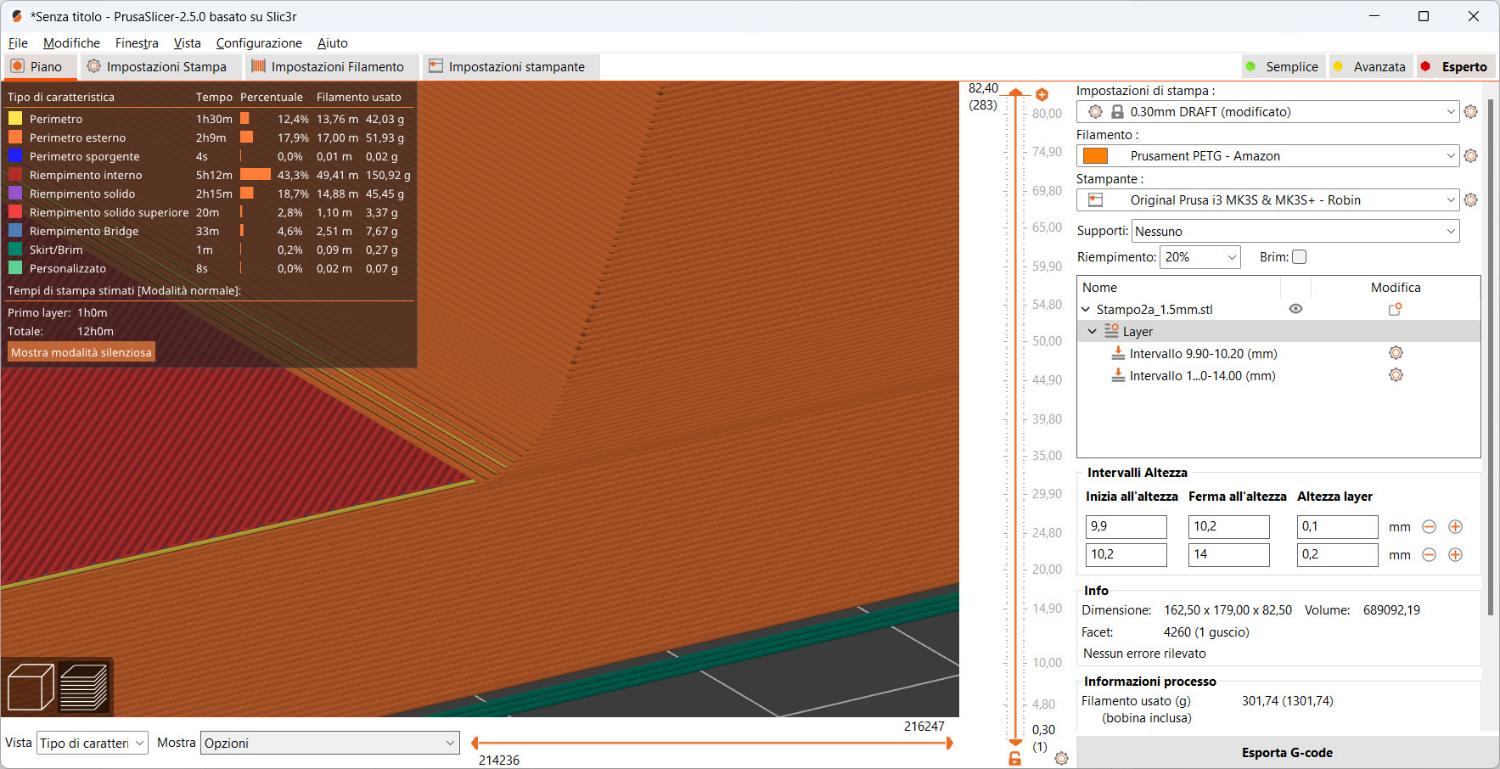The height and width of the screenshot is (769, 1500).
Task: Click Esporta G-code button
Action: tap(1286, 753)
